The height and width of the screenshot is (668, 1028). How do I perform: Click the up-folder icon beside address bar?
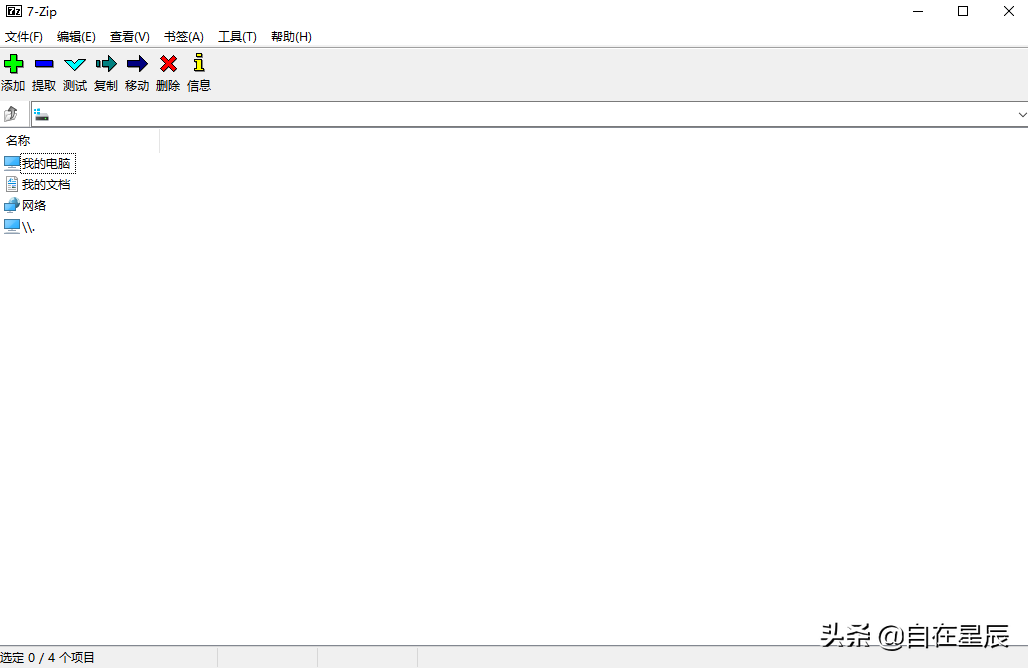click(10, 114)
